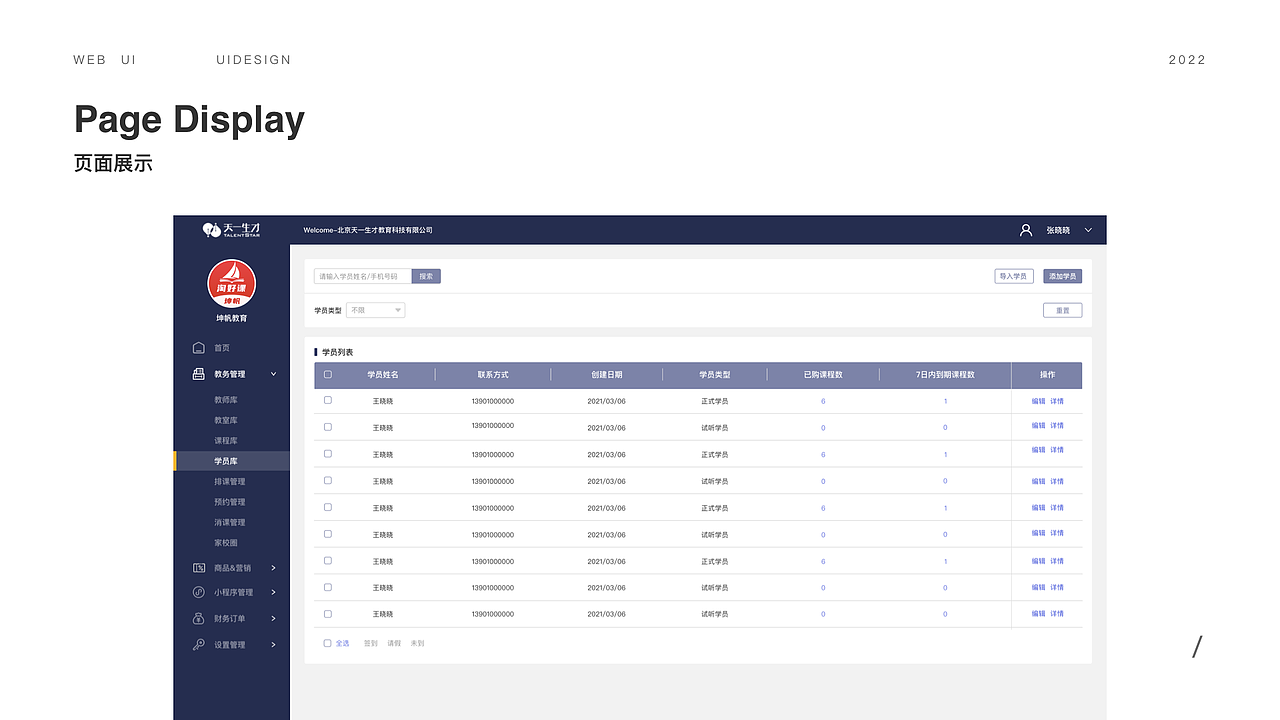Check the 全选 checkbox below the table

tap(327, 643)
